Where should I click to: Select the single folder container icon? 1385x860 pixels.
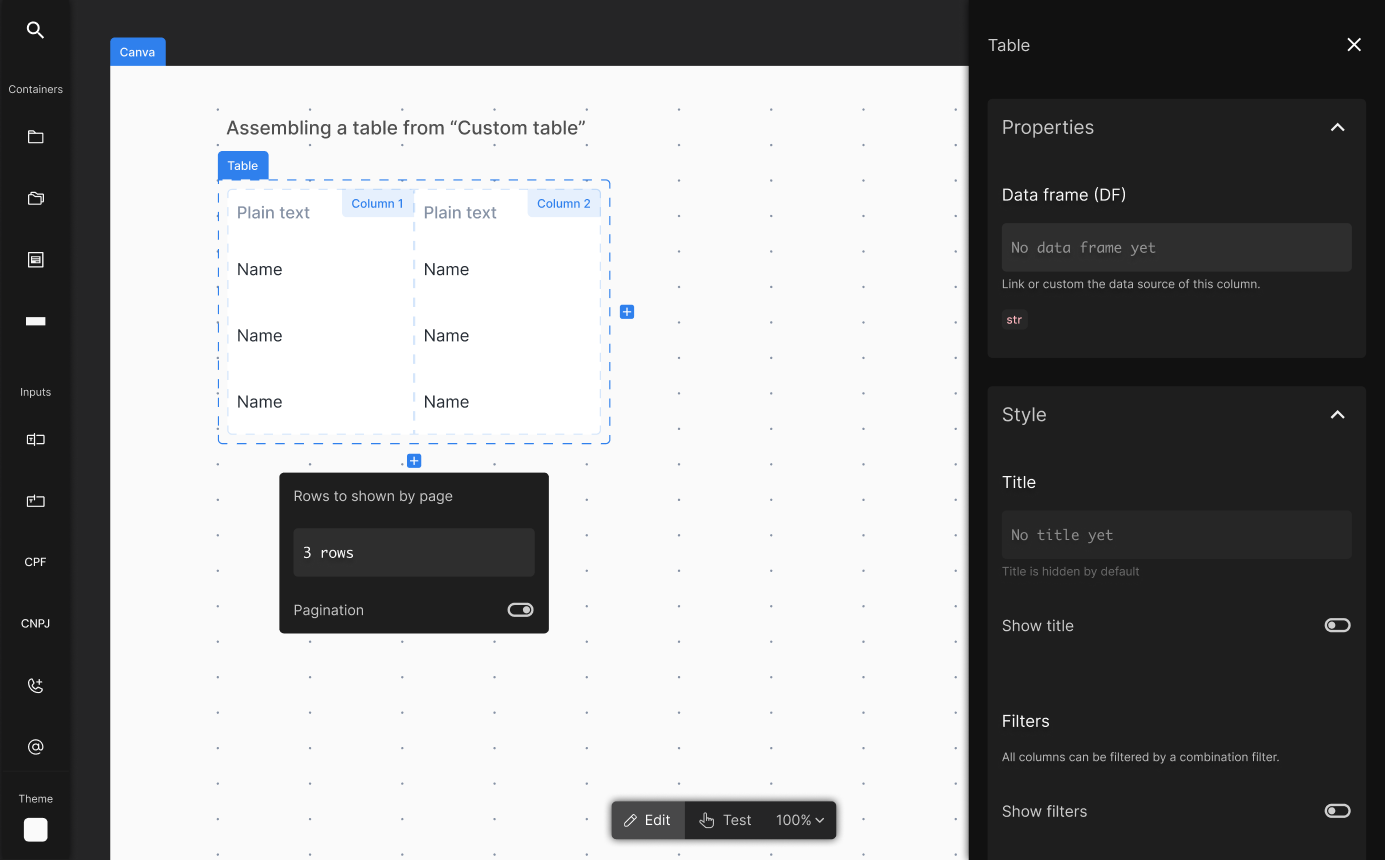[35, 137]
